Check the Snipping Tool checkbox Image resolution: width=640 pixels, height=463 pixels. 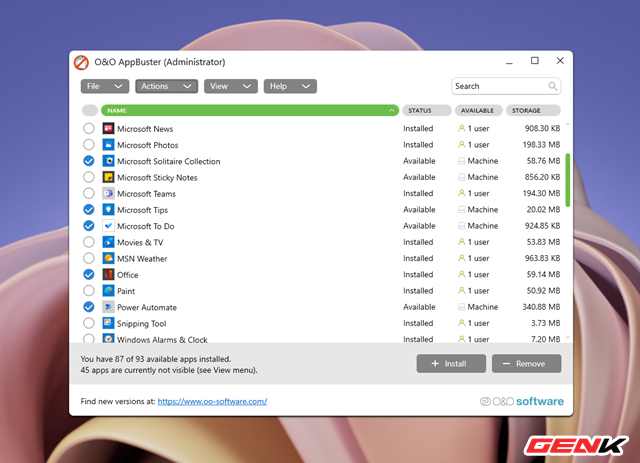pos(89,323)
